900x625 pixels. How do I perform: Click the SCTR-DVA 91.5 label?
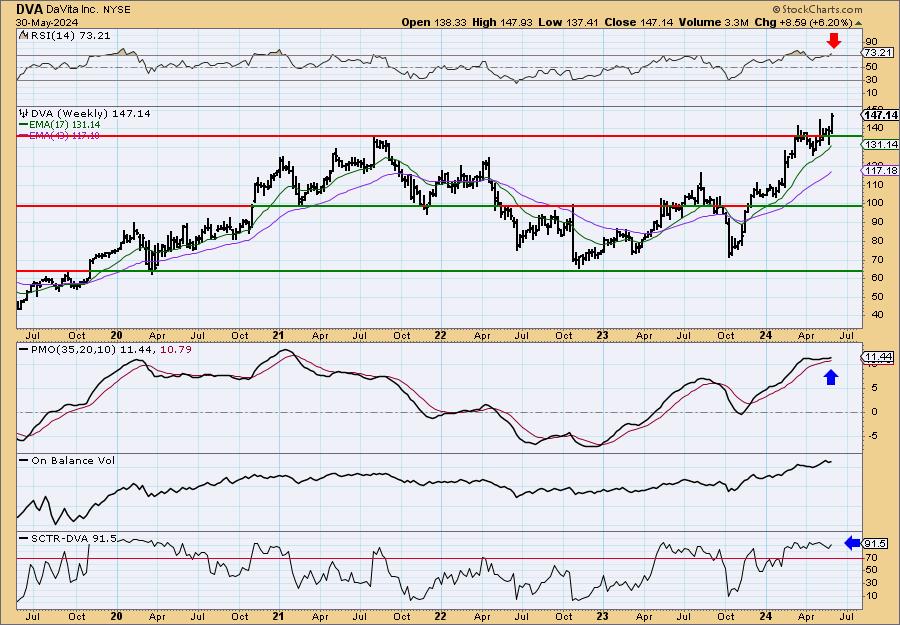pos(74,538)
